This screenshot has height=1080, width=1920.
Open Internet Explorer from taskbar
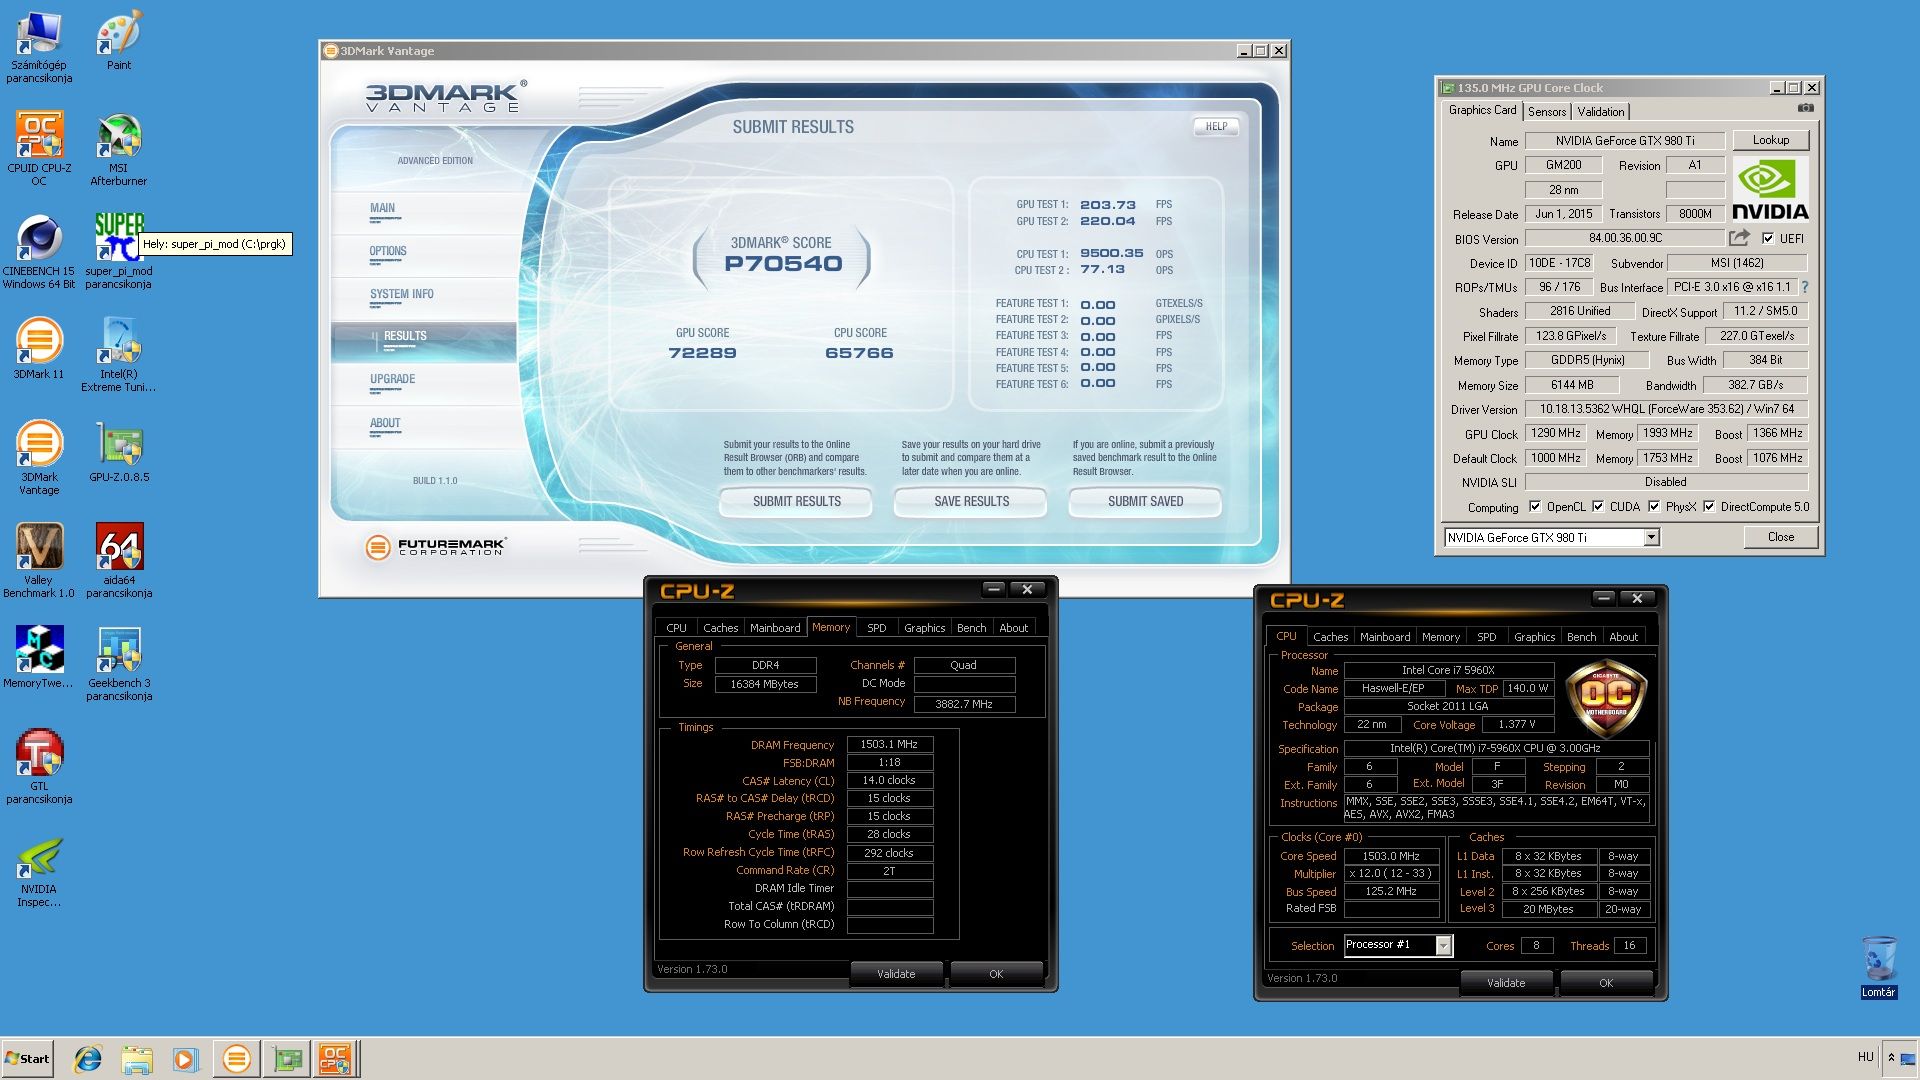[88, 1058]
